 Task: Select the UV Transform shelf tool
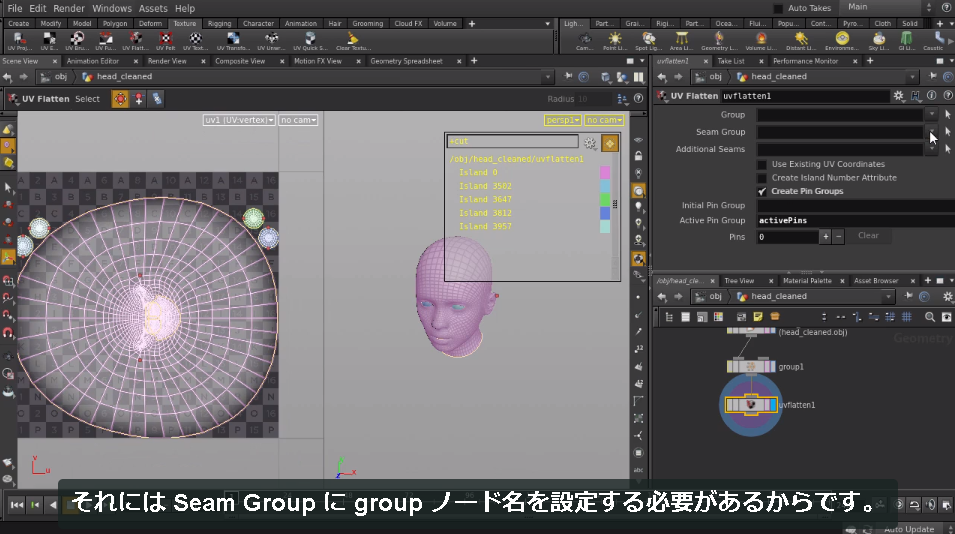(233, 41)
